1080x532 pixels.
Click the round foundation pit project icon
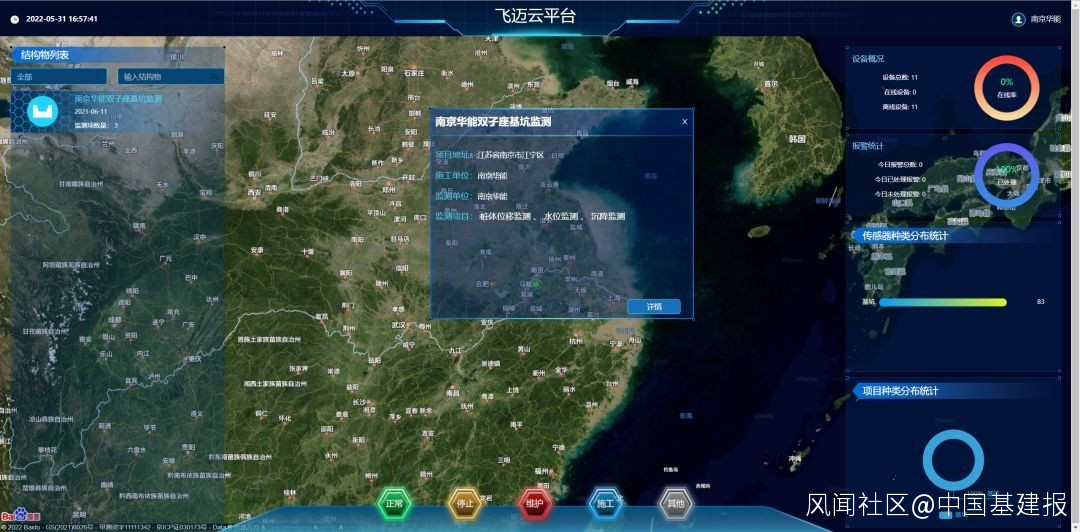click(x=43, y=112)
